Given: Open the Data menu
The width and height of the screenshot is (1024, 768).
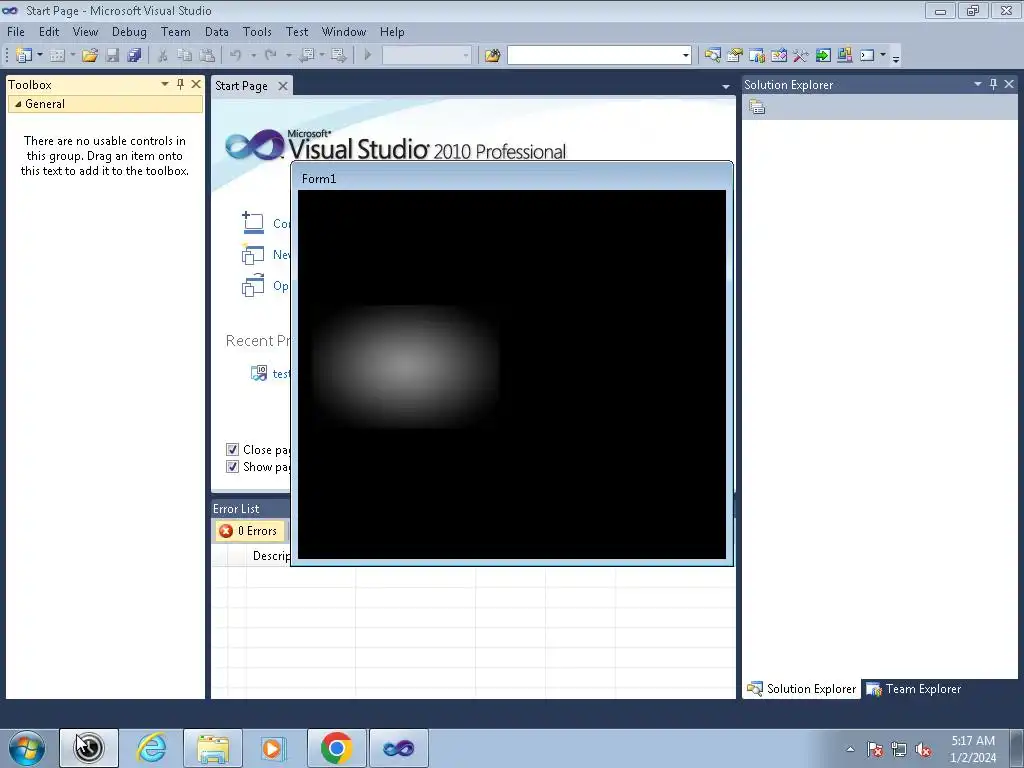Looking at the screenshot, I should 217,31.
